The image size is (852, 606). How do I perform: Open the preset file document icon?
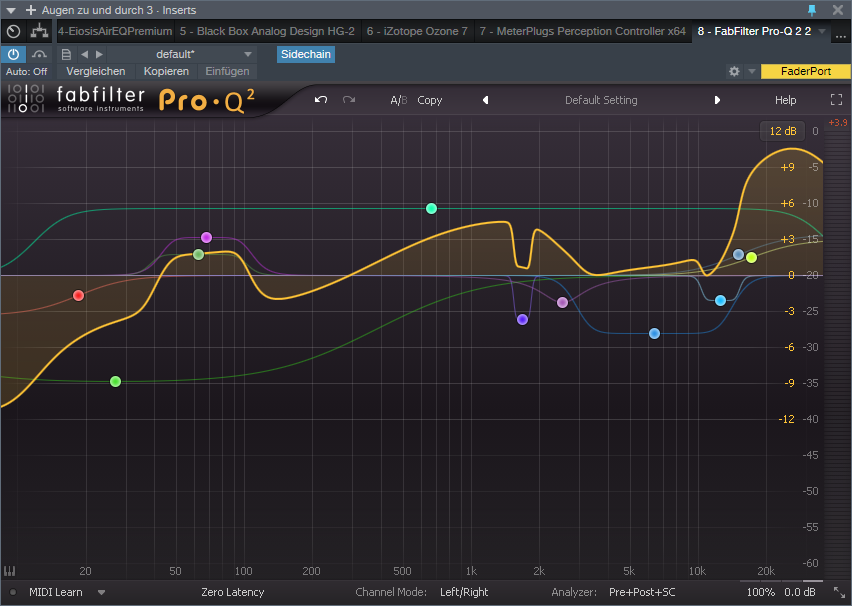pyautogui.click(x=66, y=54)
